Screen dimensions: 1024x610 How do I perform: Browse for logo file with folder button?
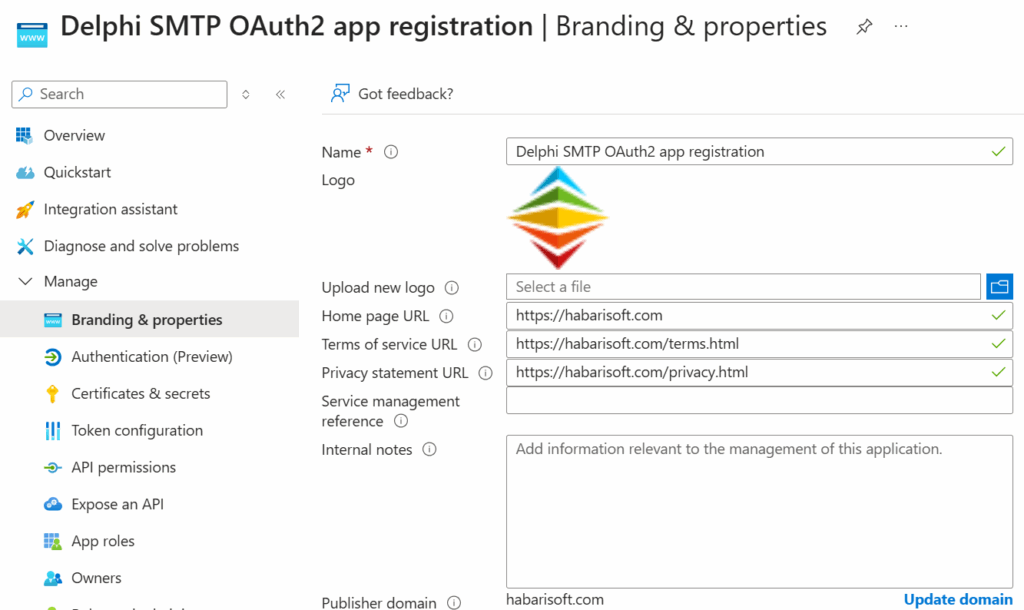tap(999, 287)
